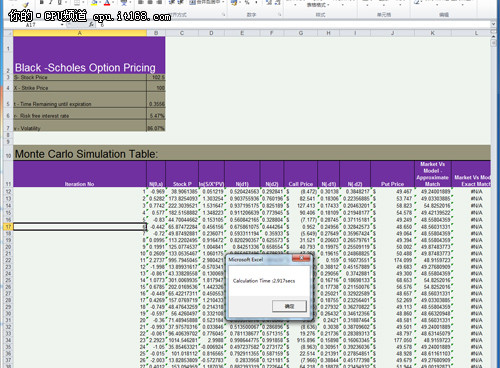Image resolution: width=500 pixels, height=368 pixels.
Task: Select column A header
Action: pos(80,33)
